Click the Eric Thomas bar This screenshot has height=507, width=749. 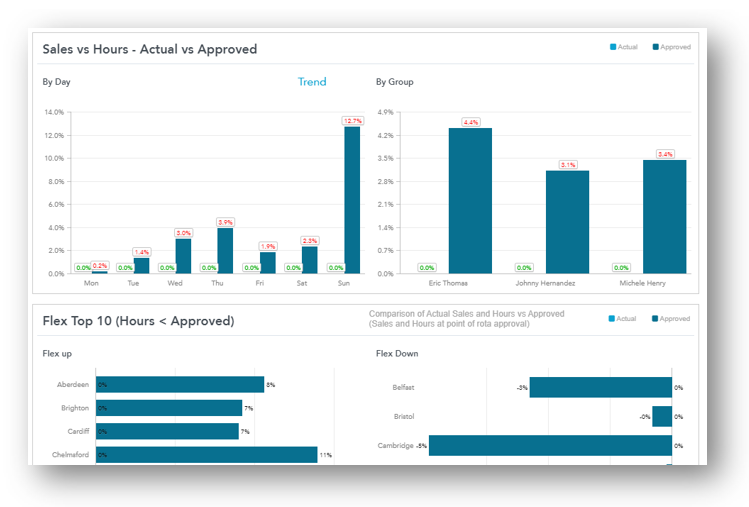[470, 200]
